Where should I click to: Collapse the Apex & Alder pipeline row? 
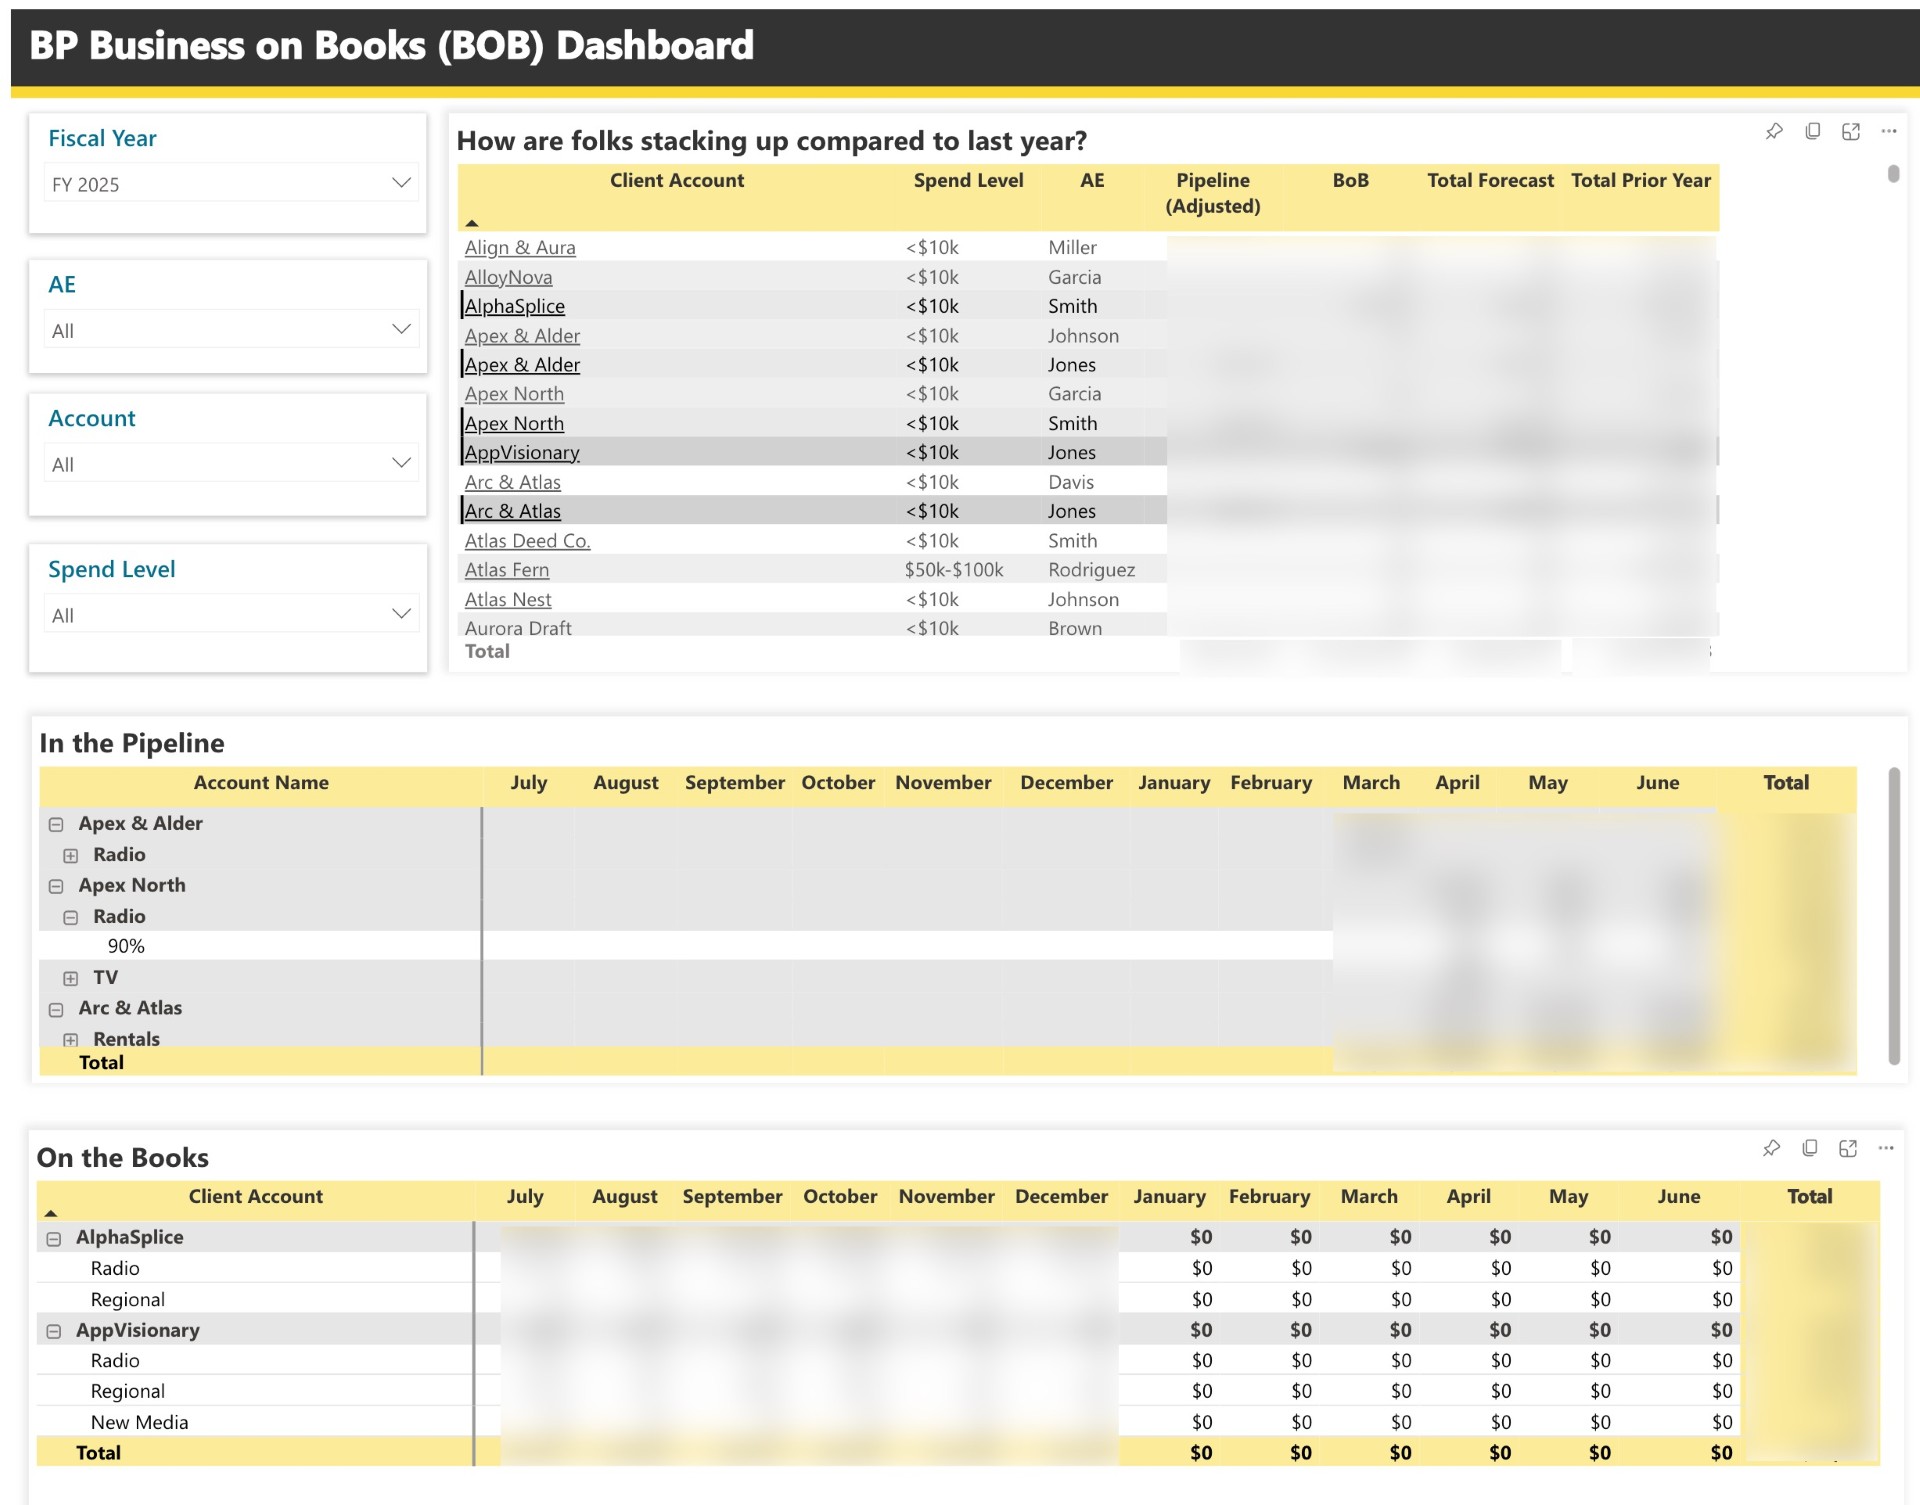56,824
